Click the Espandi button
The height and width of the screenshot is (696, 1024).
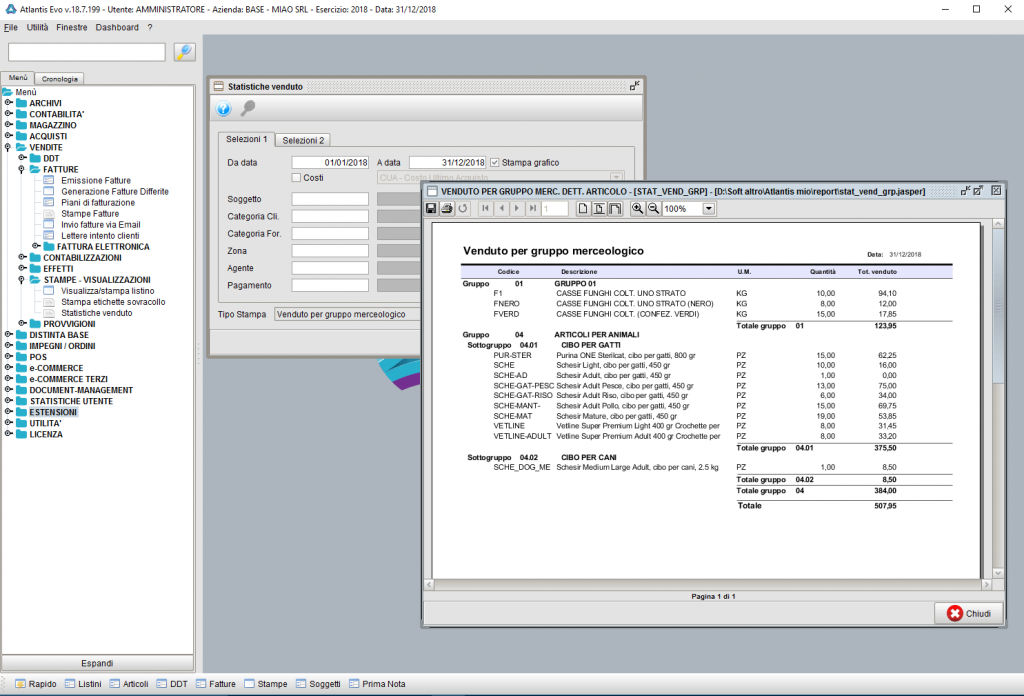[x=97, y=663]
